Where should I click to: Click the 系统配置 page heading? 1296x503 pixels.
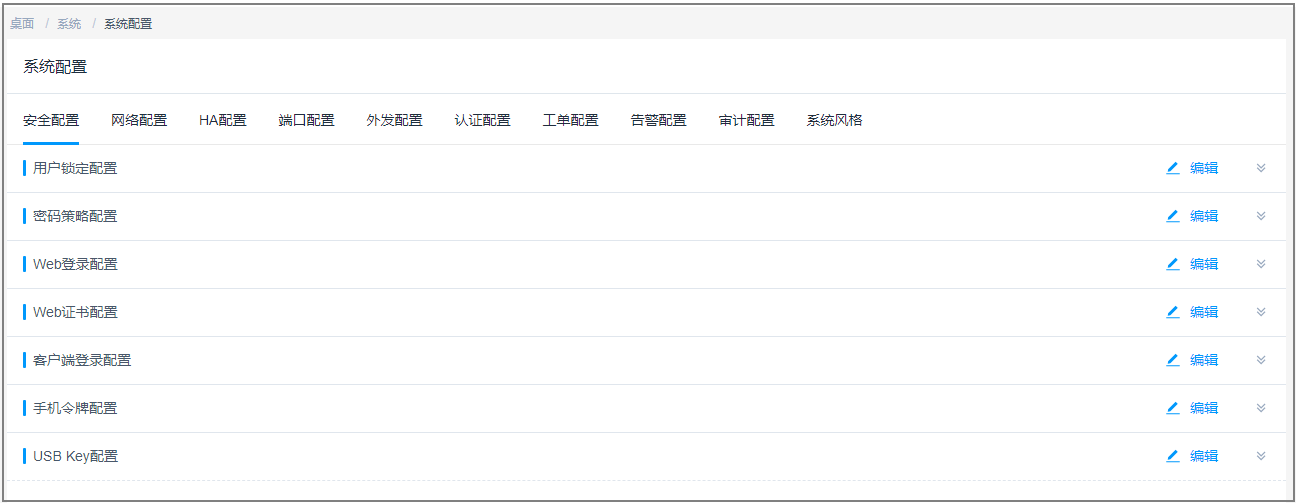click(x=55, y=67)
